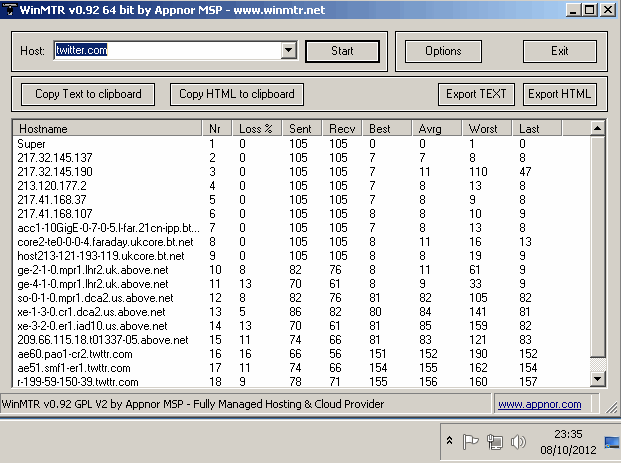Select 209.66.115.18.t01337-05.above.net row
This screenshot has width=621, height=463.
tap(302, 339)
